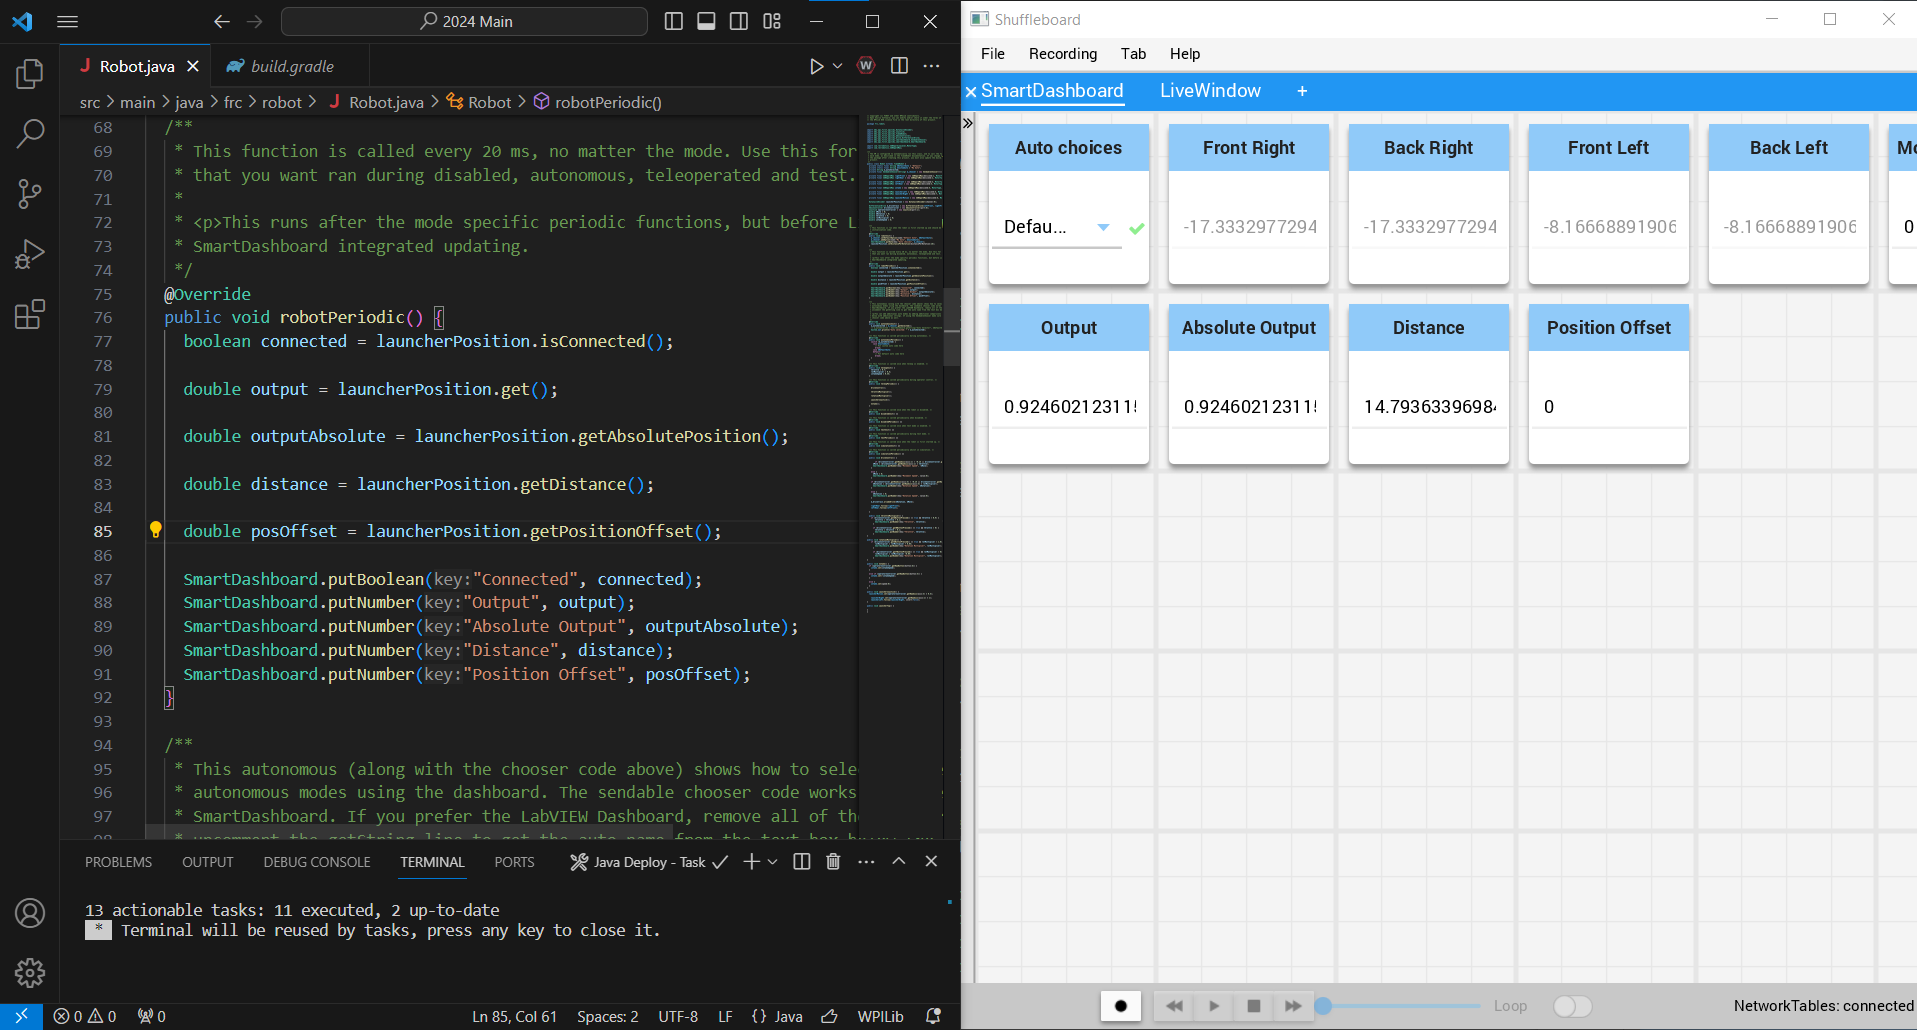
Task: Stop the Shuffleboard recording playback
Action: [x=1253, y=1006]
